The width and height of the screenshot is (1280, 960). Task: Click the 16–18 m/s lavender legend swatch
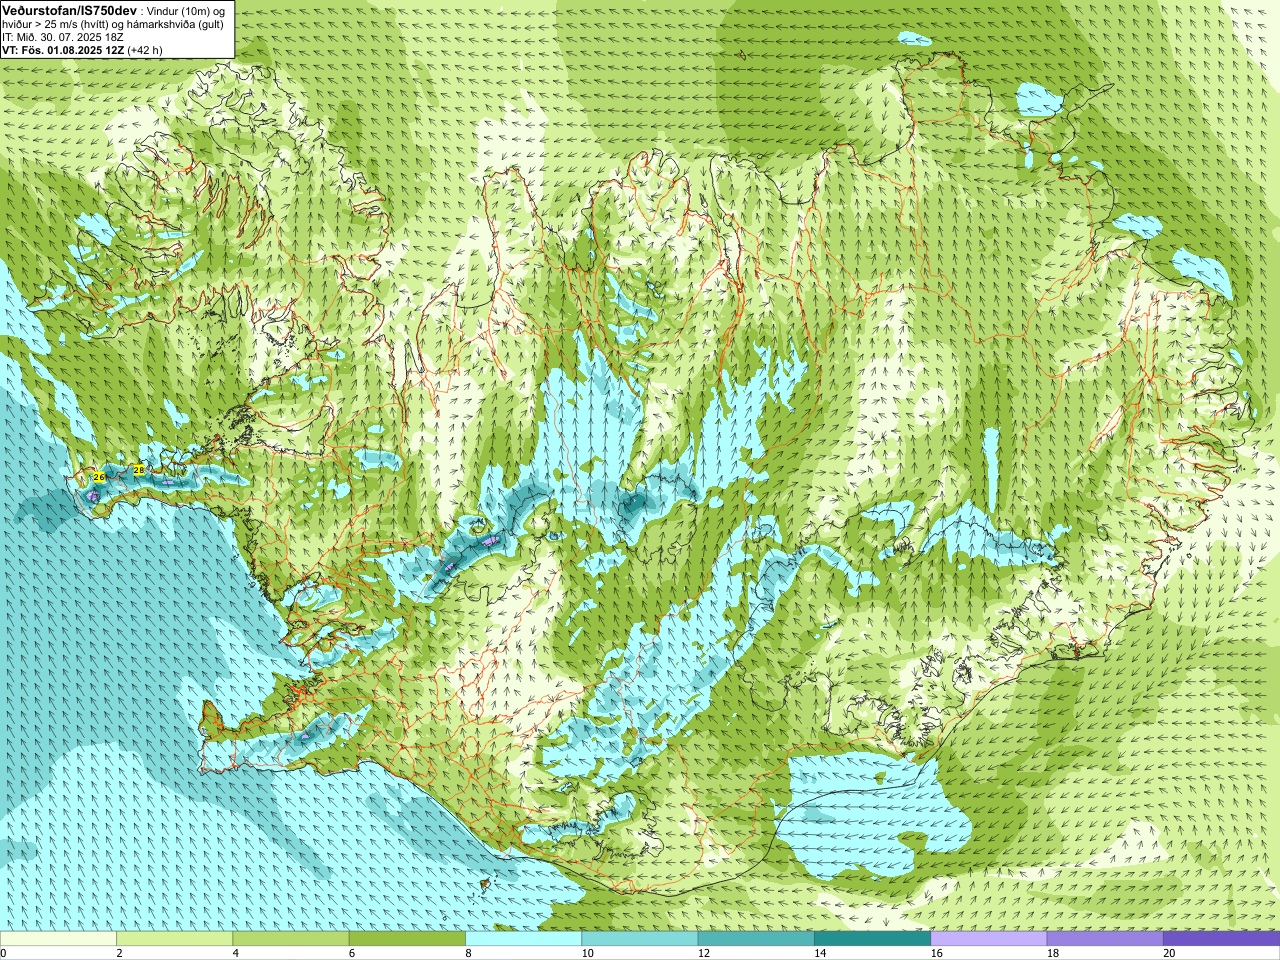tap(989, 939)
